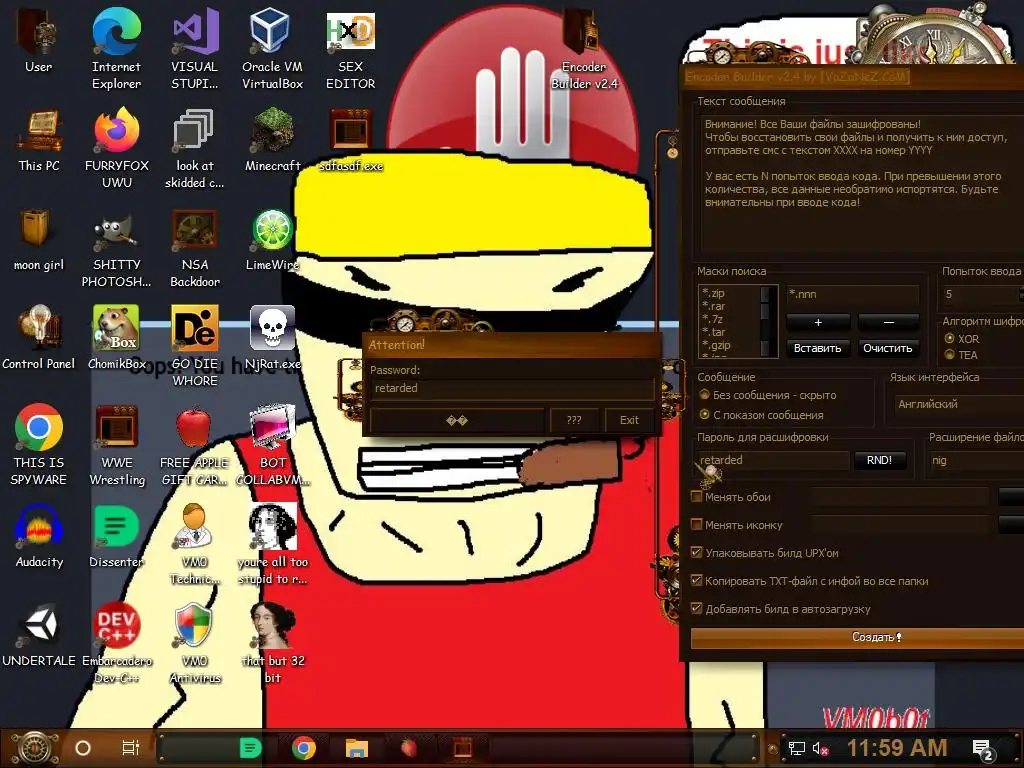Click the 'Попыток ввода' attempts field
This screenshot has width=1024, height=768.
980,295
